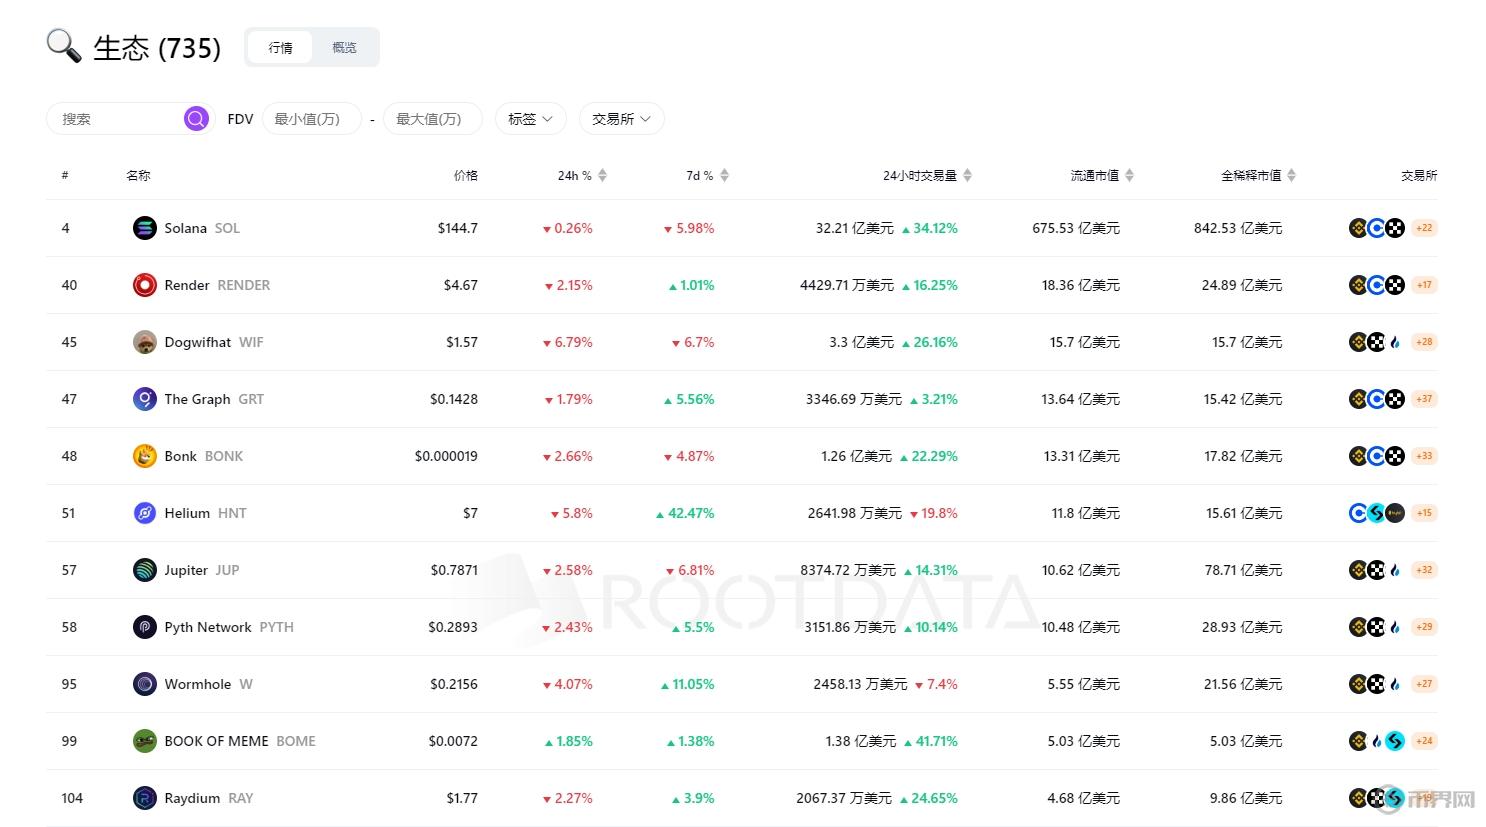Viewport: 1486px width, 827px height.
Task: Click the Coinbase icon on the Helium row
Action: click(1357, 513)
